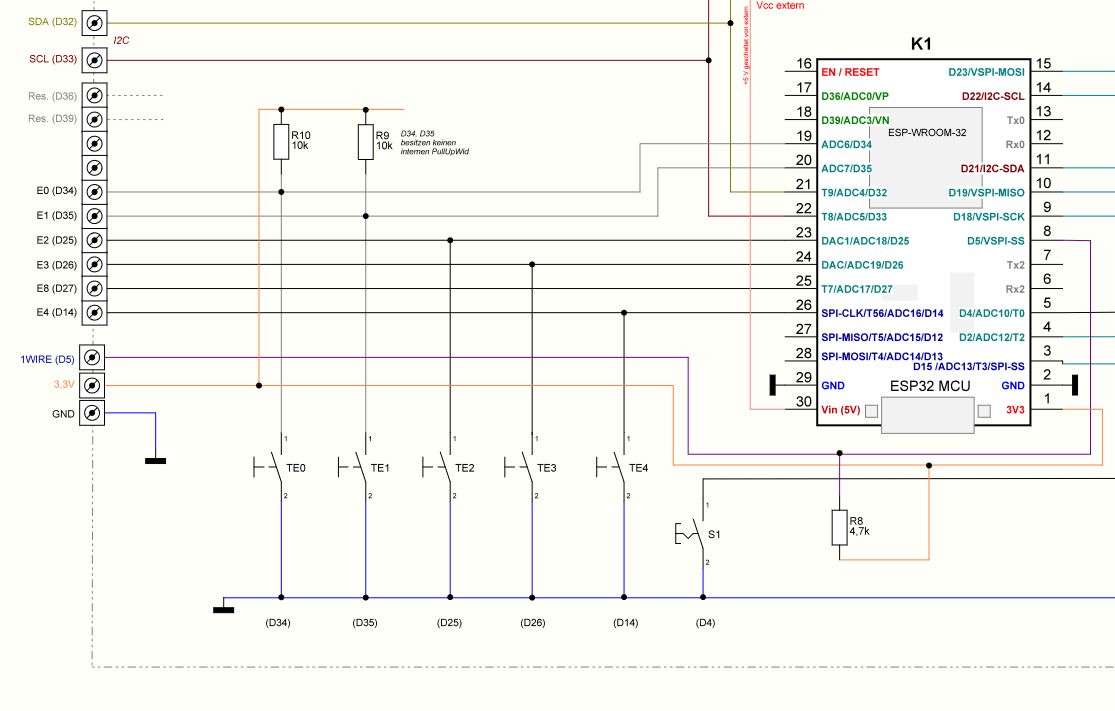Select resistor R10 symbol

tap(281, 143)
